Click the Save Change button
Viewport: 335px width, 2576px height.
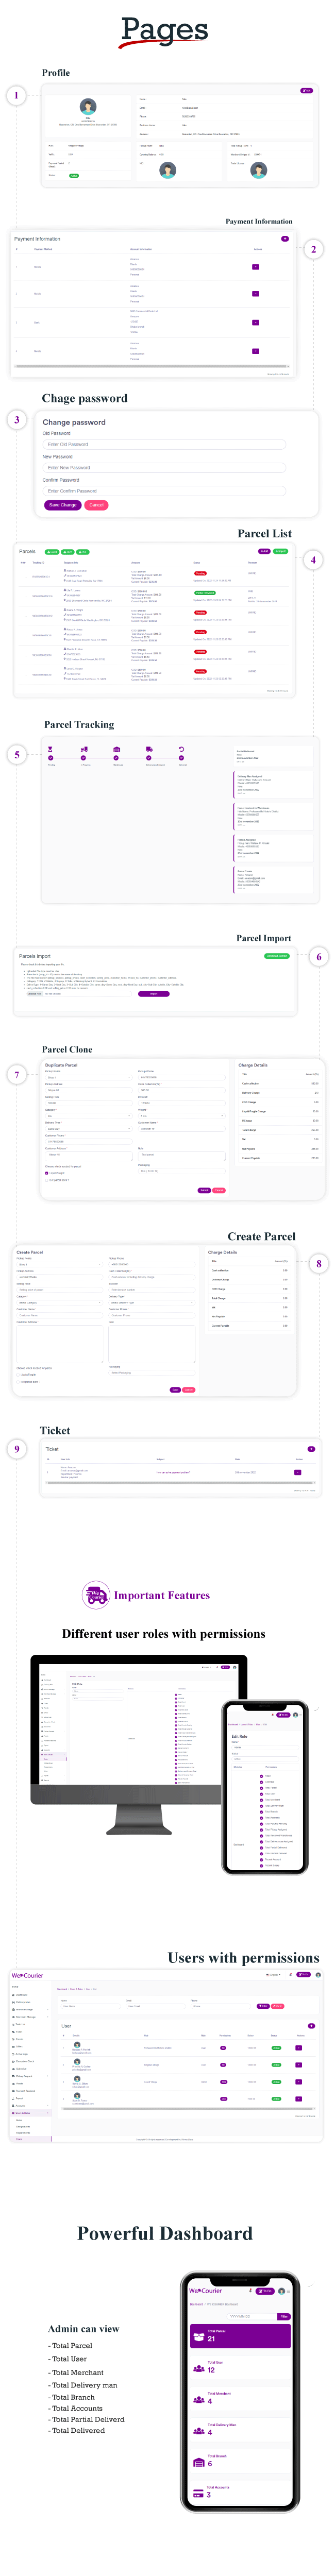pos(62,505)
